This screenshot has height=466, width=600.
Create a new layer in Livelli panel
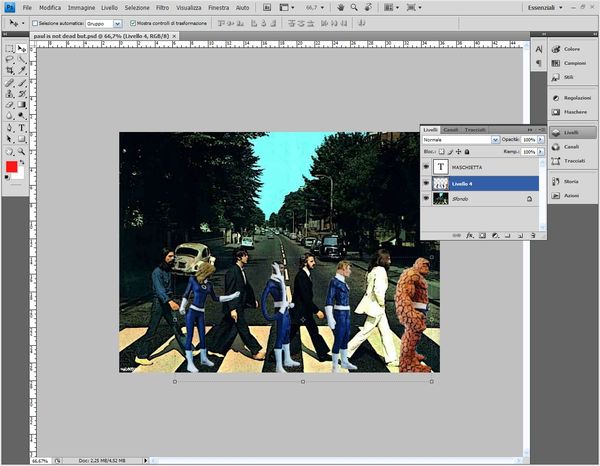click(x=520, y=236)
